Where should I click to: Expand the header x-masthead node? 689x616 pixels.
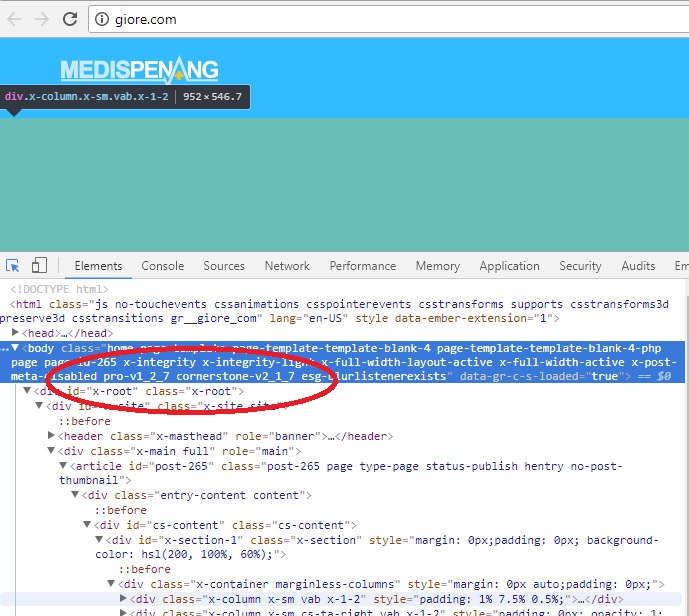(51, 435)
